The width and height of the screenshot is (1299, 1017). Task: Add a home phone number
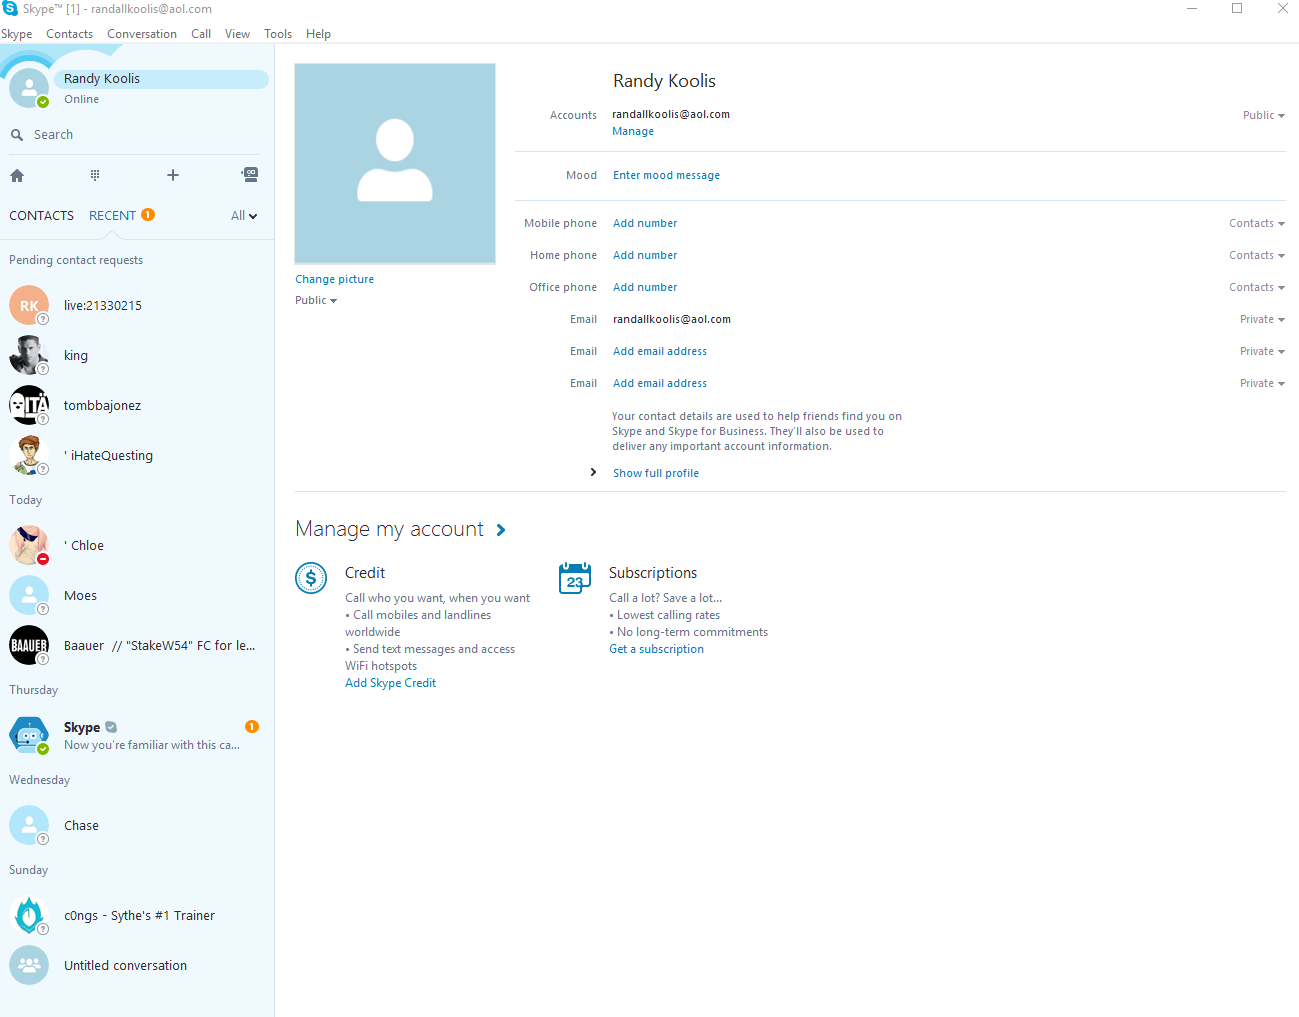click(x=645, y=256)
